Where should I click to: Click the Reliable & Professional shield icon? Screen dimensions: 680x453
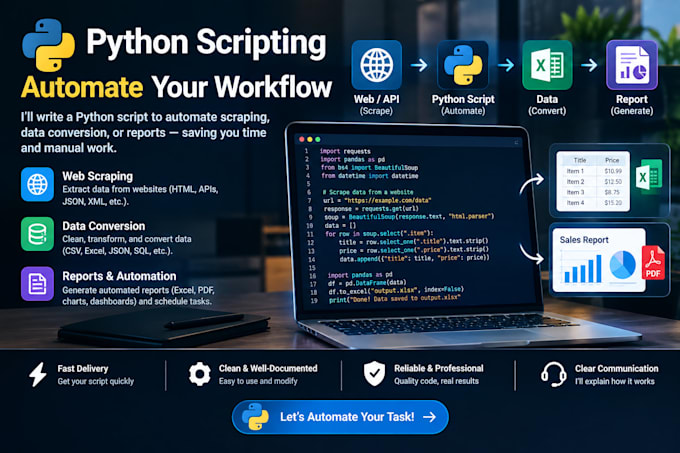click(374, 374)
